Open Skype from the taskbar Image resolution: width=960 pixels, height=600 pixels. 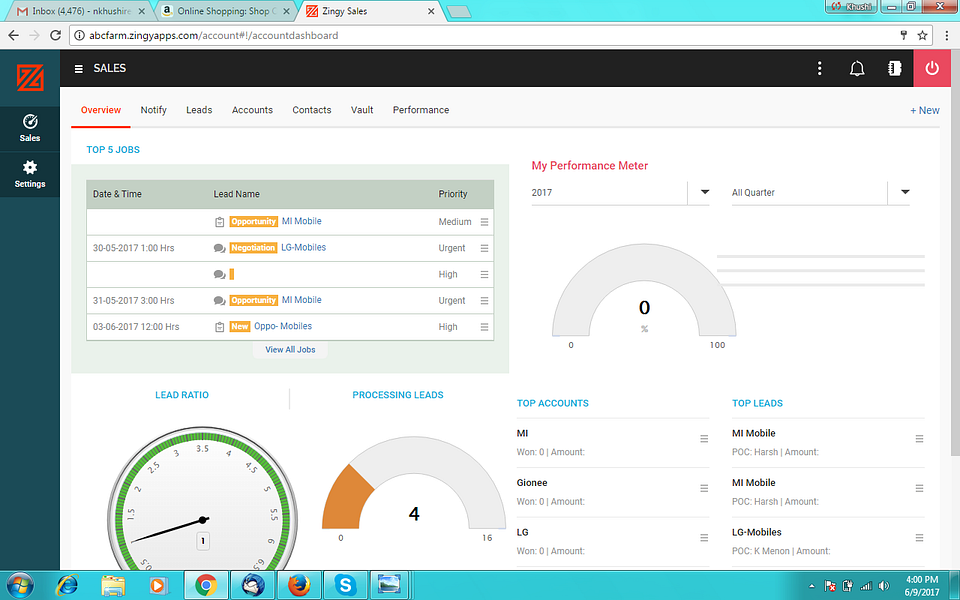tap(345, 585)
